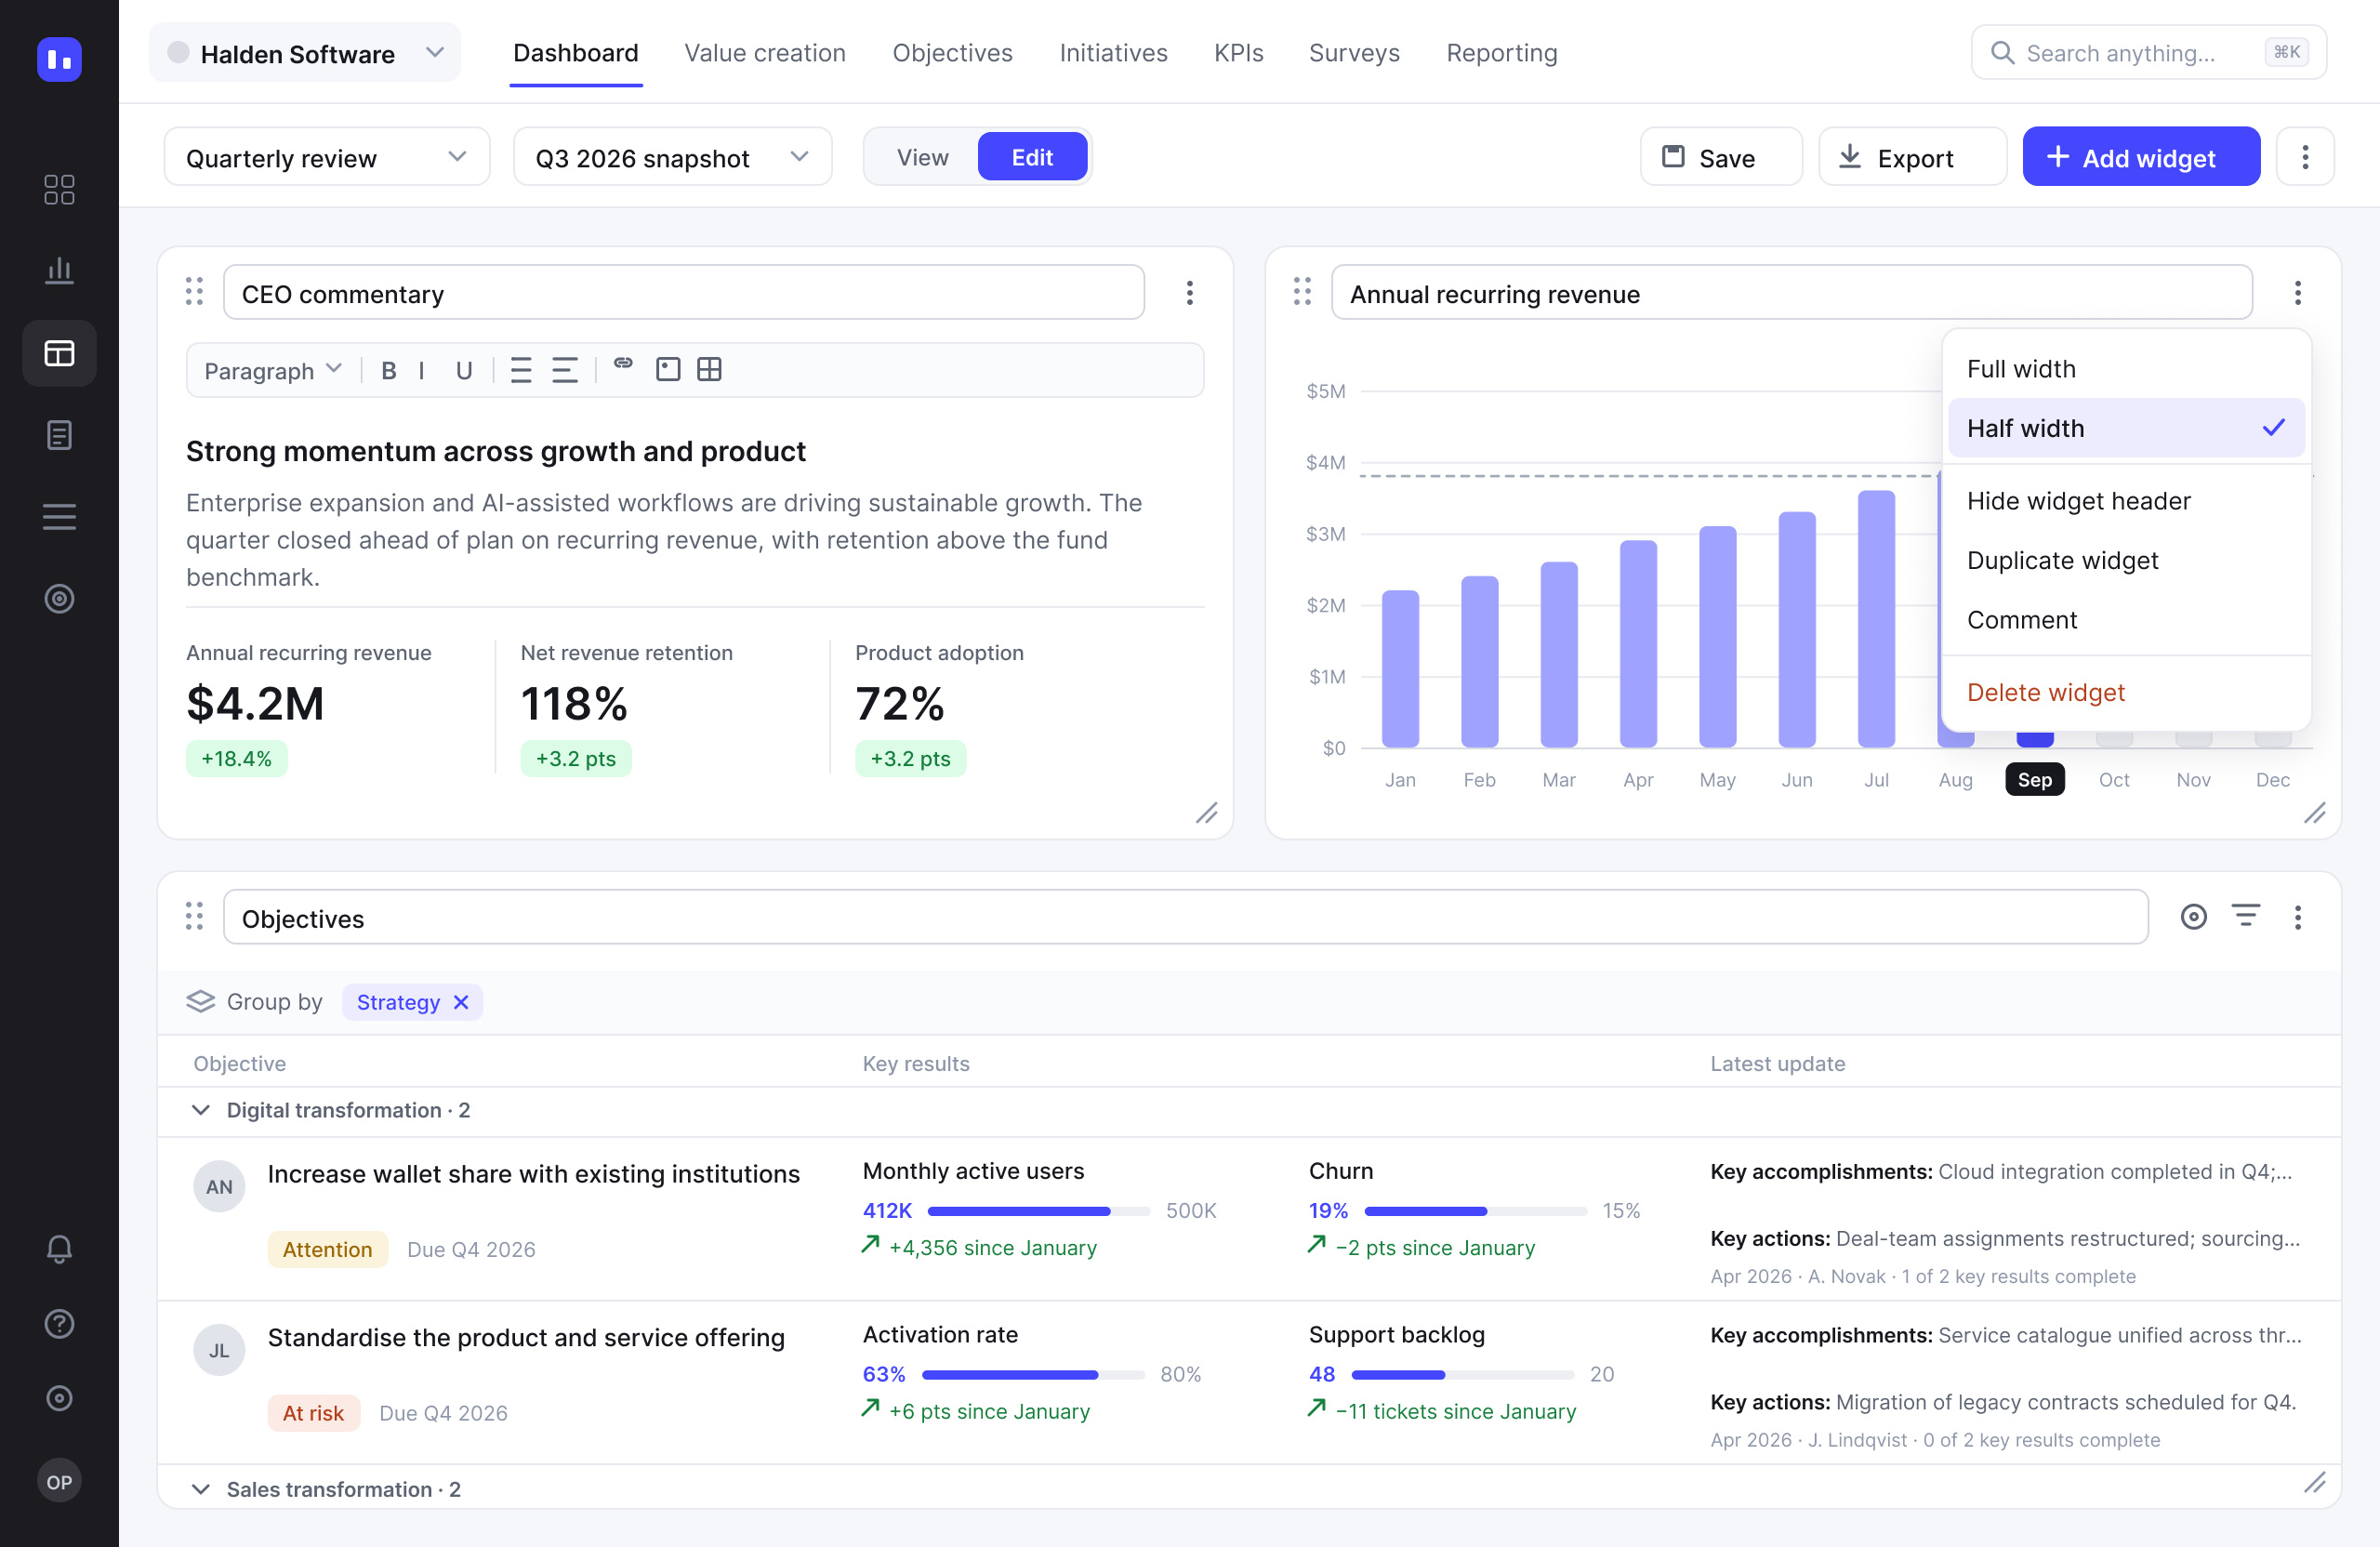This screenshot has width=2380, height=1547.
Task: Open the bar chart analytics sidebar icon
Action: click(59, 270)
